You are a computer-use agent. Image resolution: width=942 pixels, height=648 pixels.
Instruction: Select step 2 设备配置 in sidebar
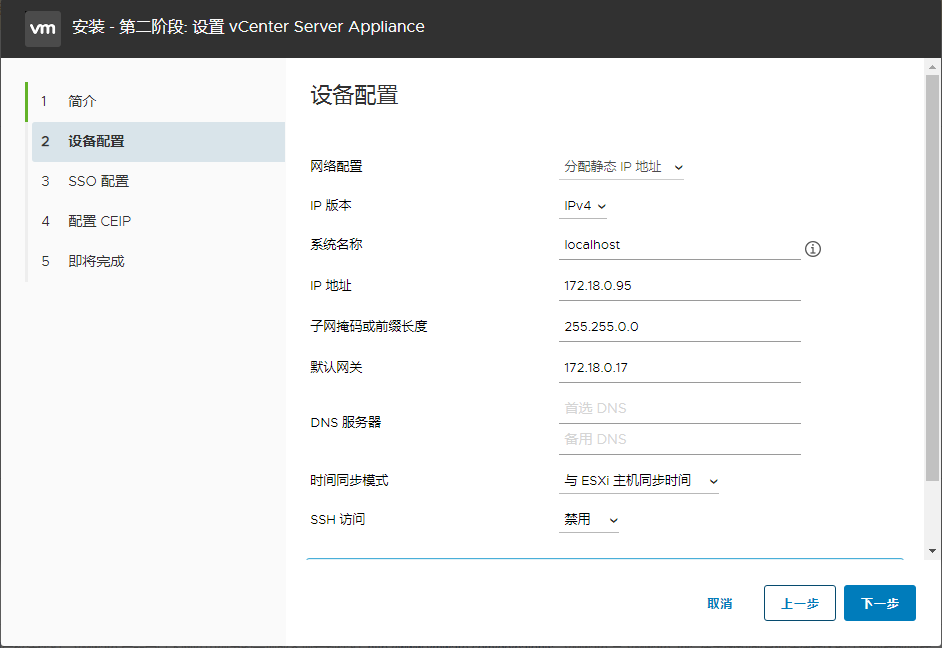[158, 142]
